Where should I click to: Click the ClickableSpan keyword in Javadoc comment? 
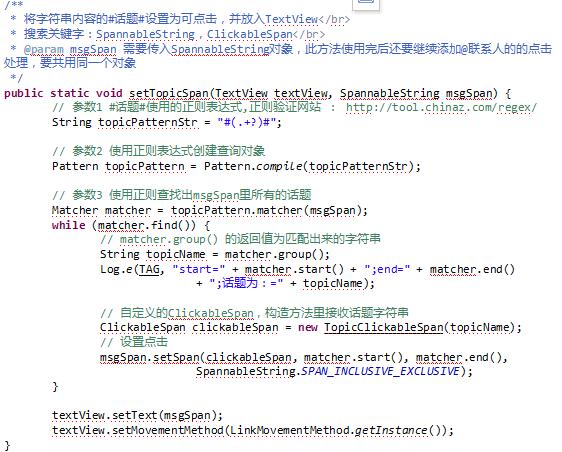pos(250,34)
